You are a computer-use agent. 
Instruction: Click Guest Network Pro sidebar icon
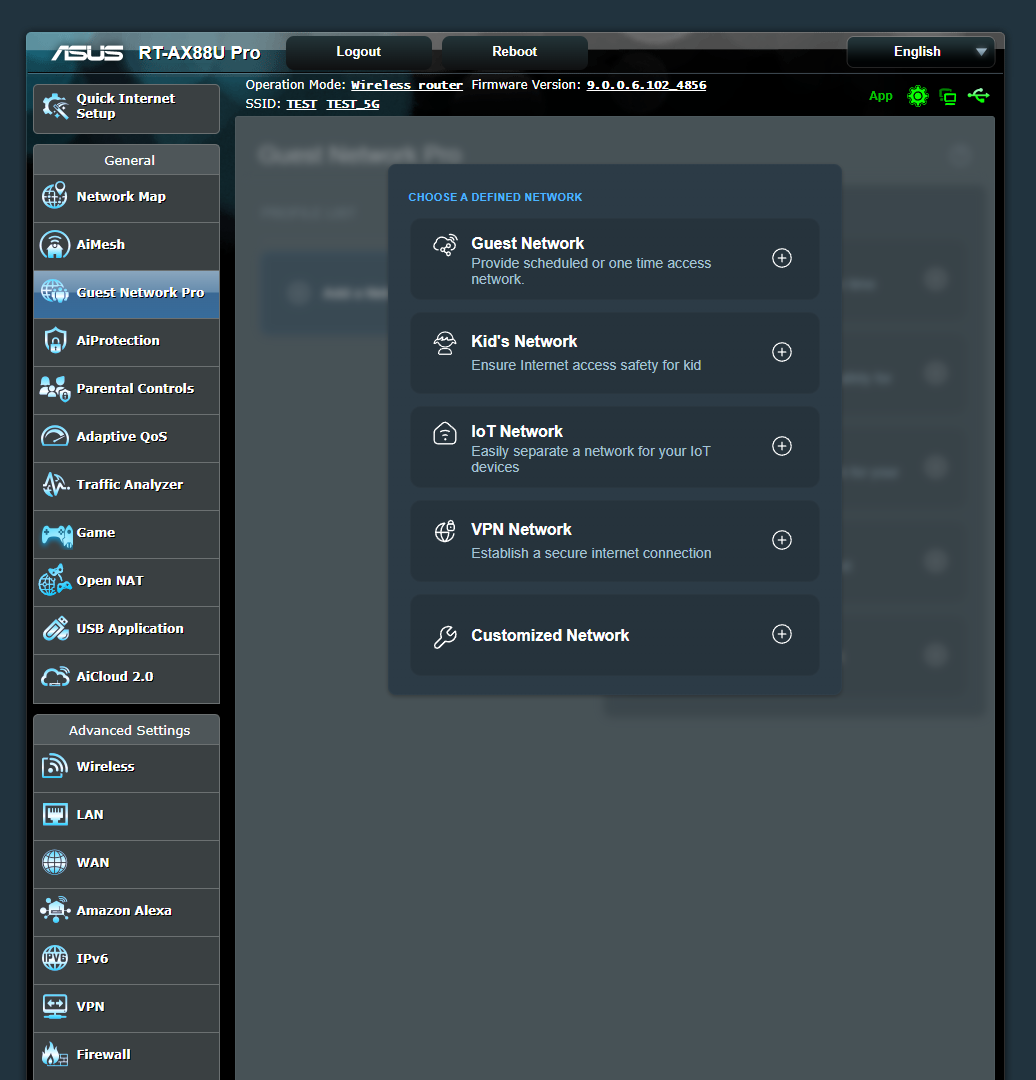54,292
